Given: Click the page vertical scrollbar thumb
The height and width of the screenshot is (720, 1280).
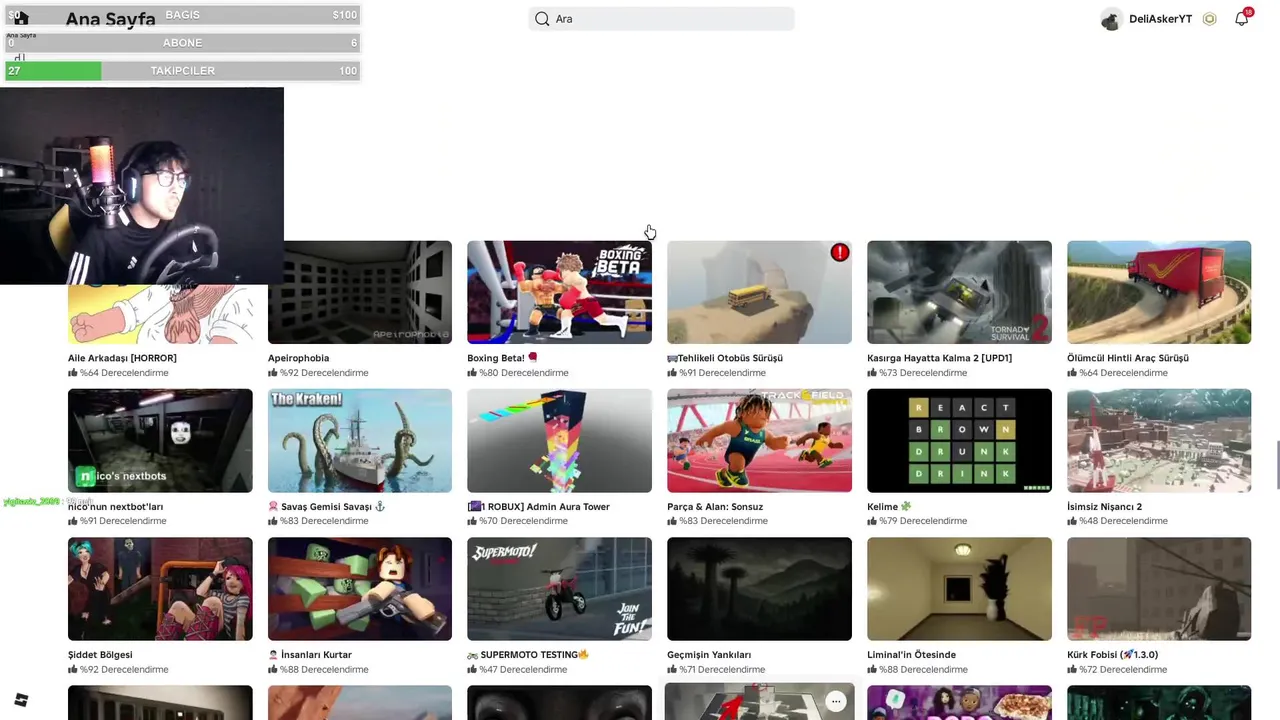Looking at the screenshot, I should [x=1277, y=464].
